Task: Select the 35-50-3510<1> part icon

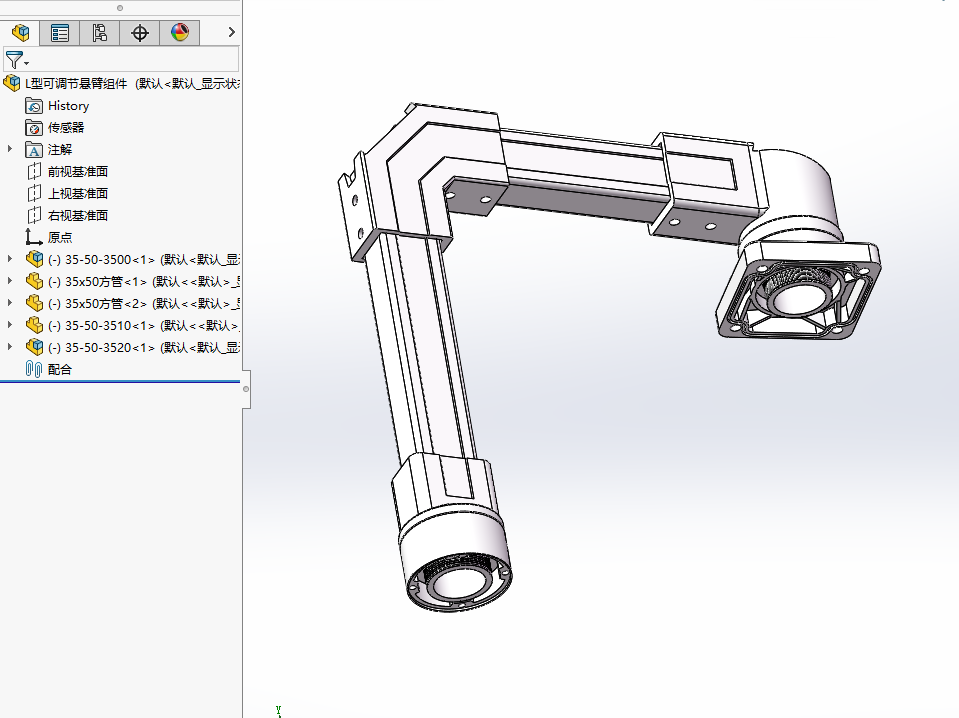Action: coord(35,325)
